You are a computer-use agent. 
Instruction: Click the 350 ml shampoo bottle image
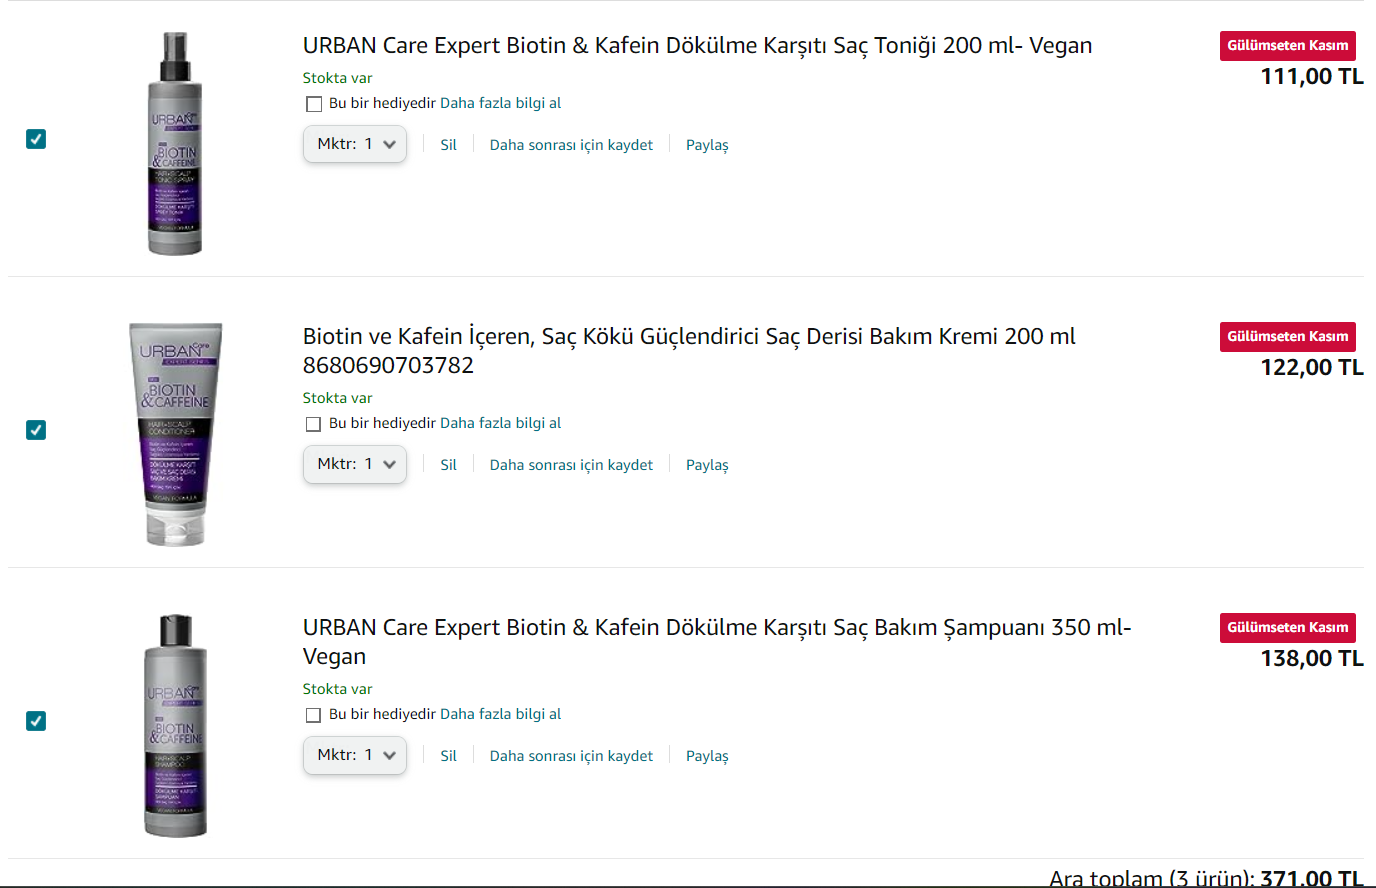click(x=176, y=726)
